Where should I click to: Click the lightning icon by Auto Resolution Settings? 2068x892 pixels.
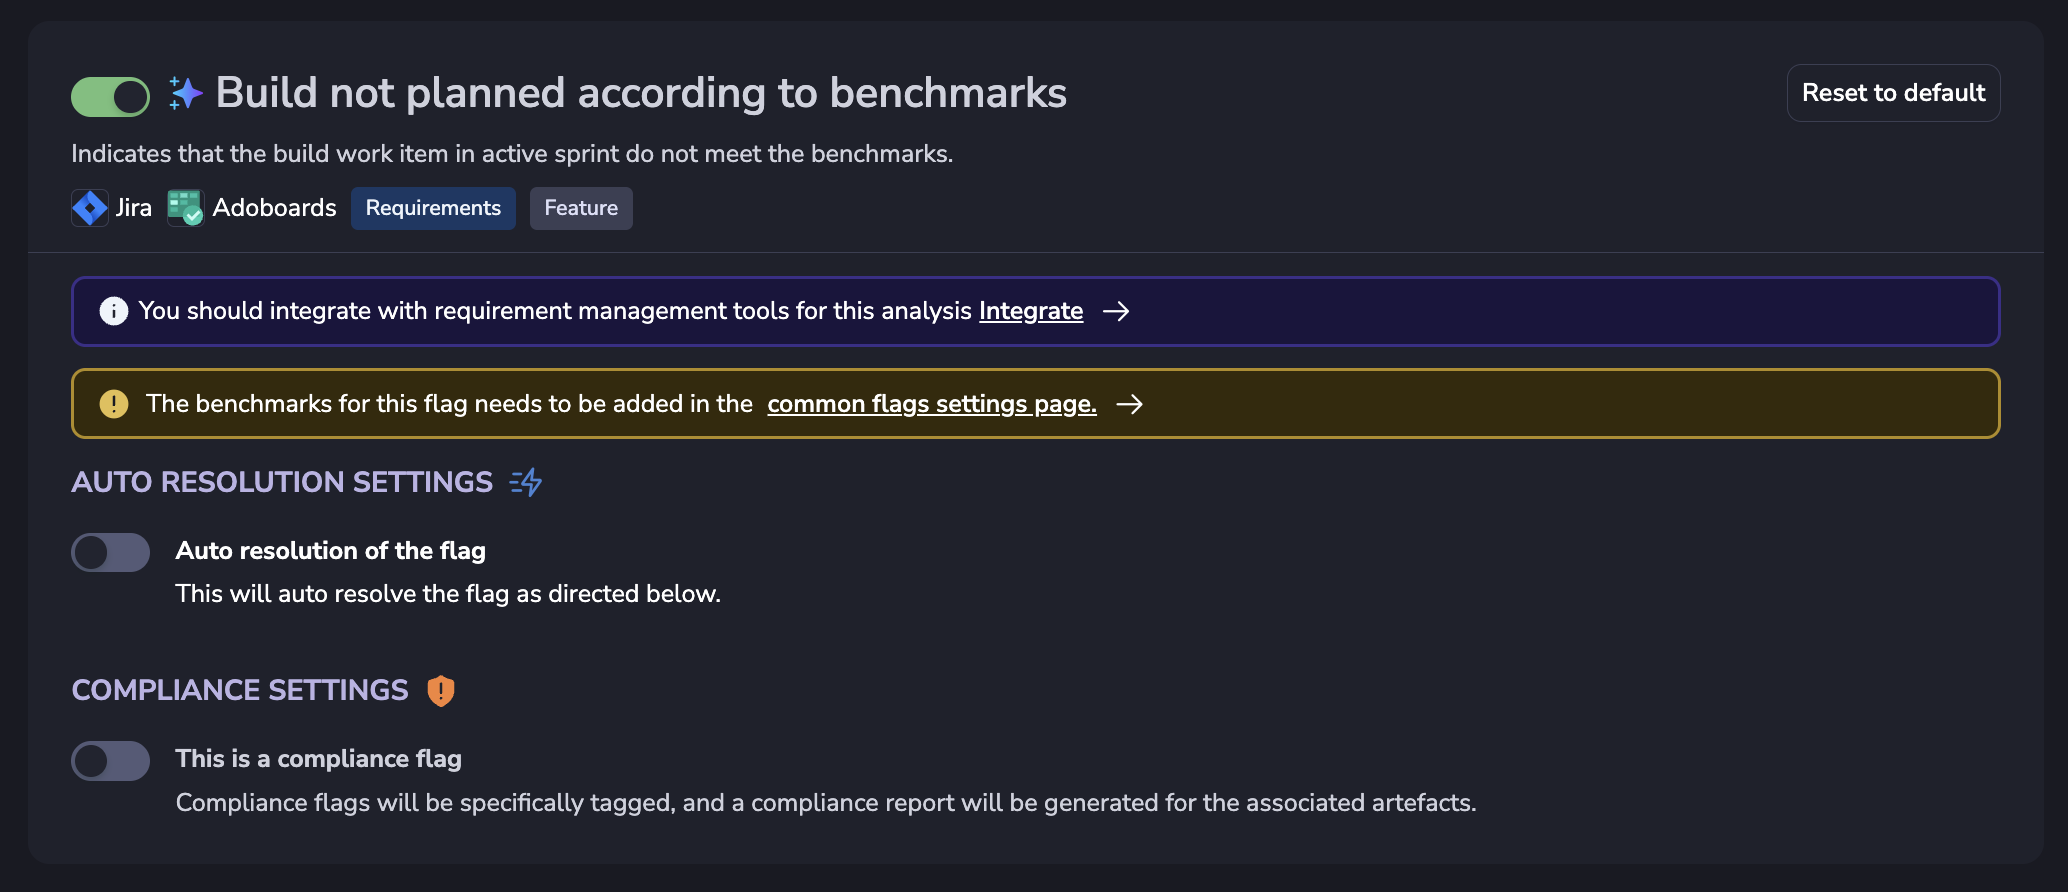526,482
